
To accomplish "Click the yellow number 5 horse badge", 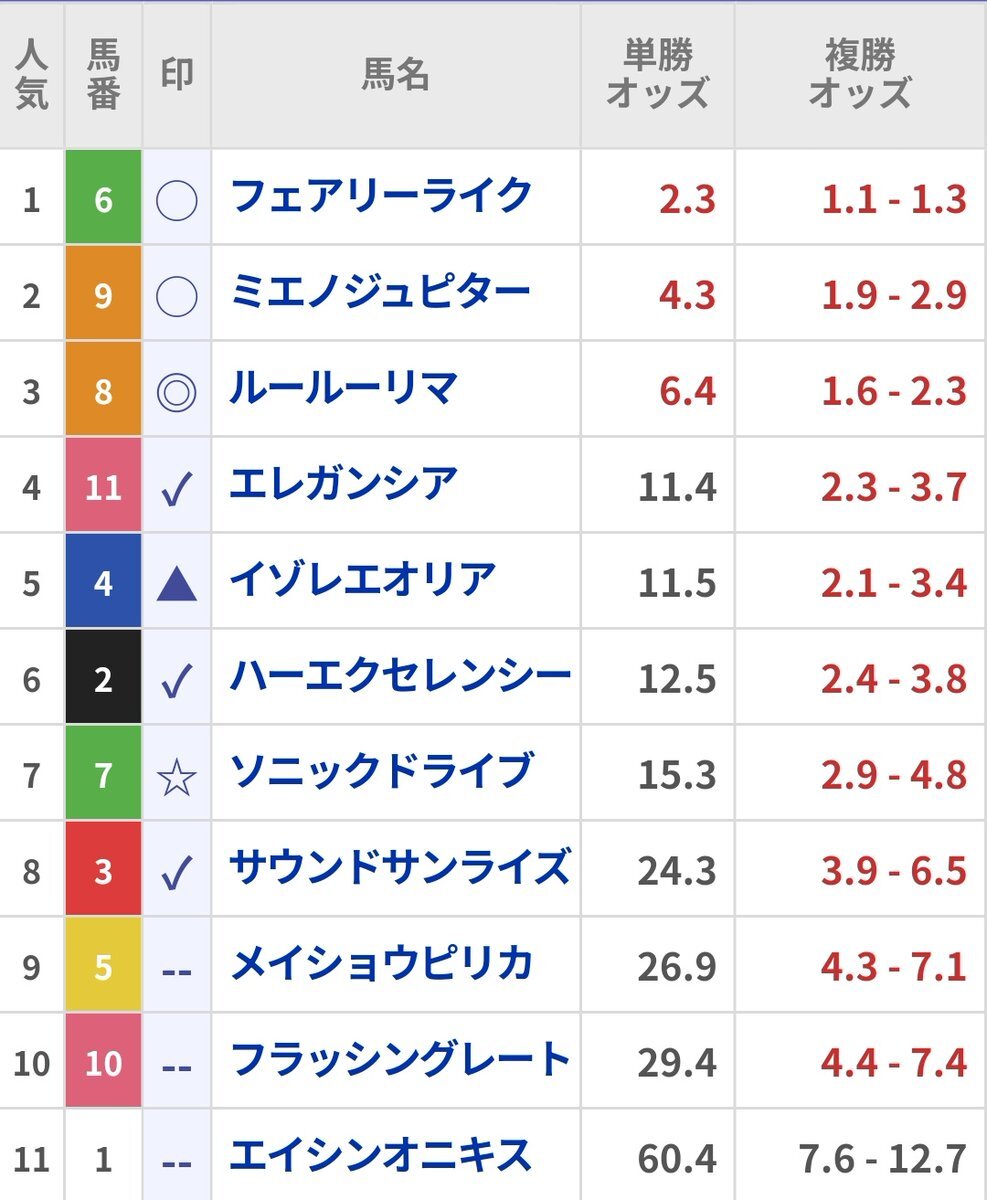I will tap(103, 967).
